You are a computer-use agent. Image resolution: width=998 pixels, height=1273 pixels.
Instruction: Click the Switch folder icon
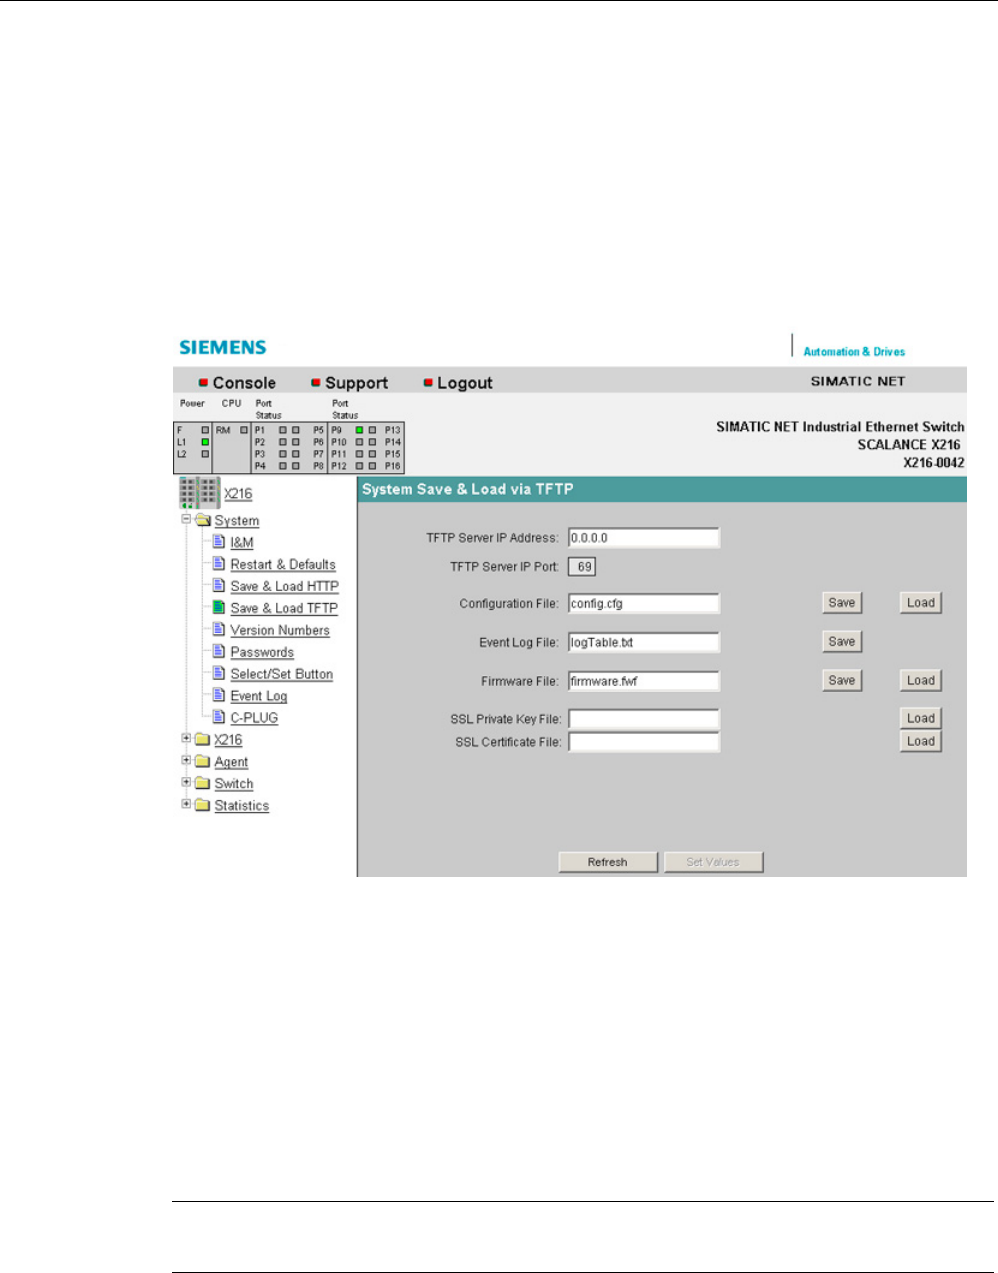203,783
